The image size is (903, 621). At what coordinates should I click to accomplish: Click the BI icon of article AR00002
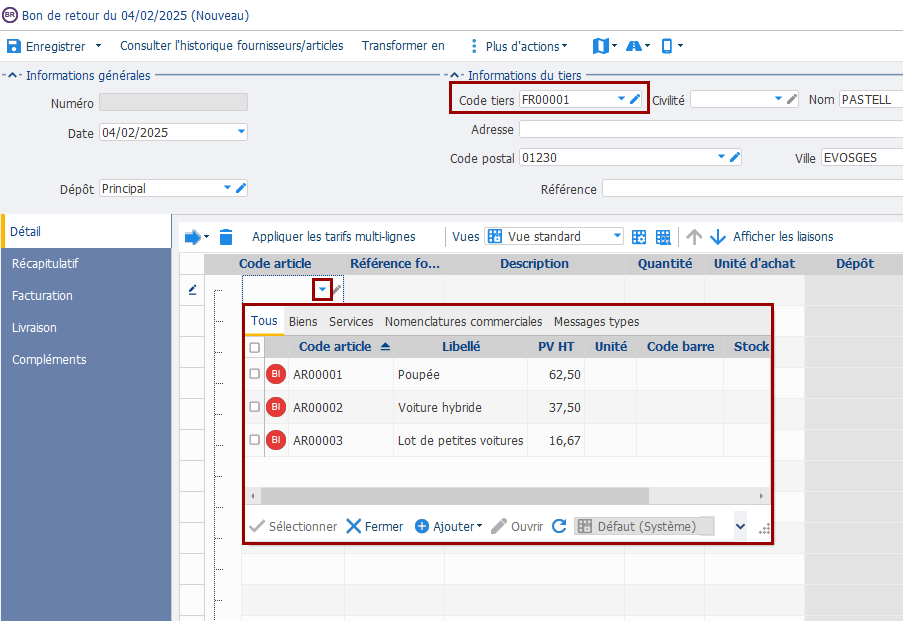point(276,407)
